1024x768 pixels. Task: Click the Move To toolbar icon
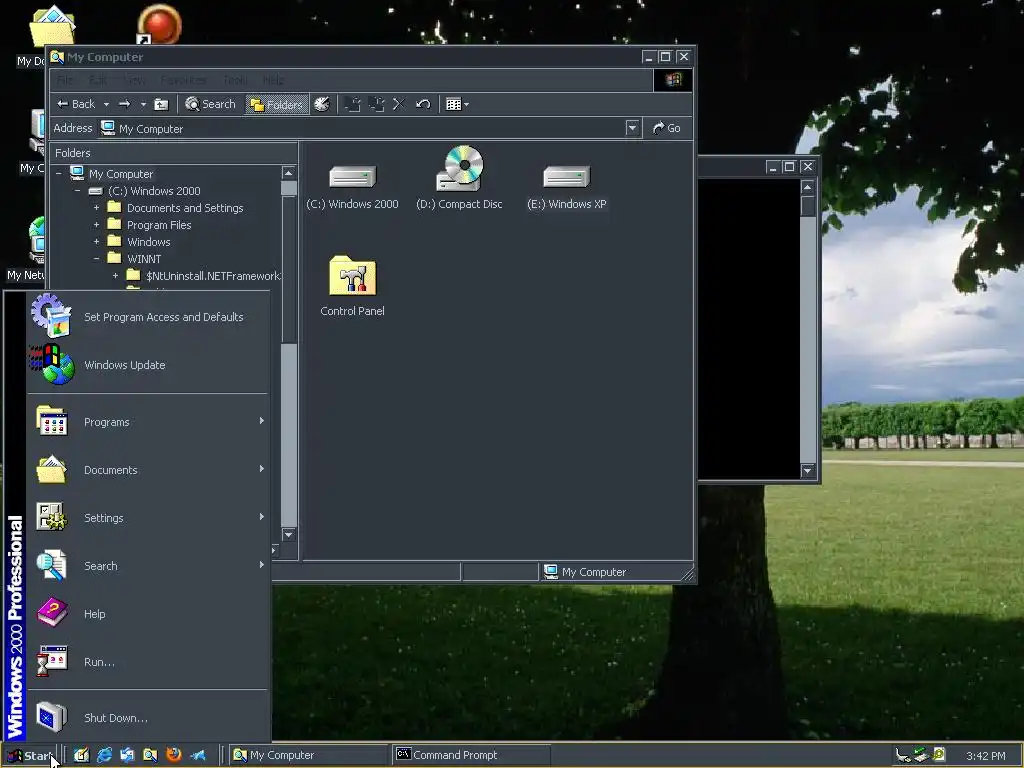coord(353,104)
